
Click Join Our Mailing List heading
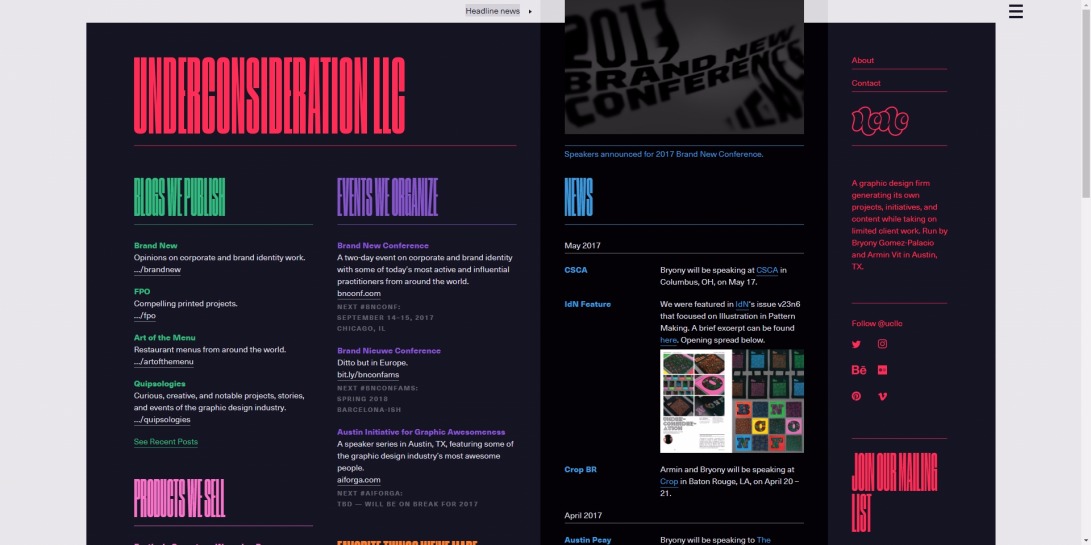[894, 492]
